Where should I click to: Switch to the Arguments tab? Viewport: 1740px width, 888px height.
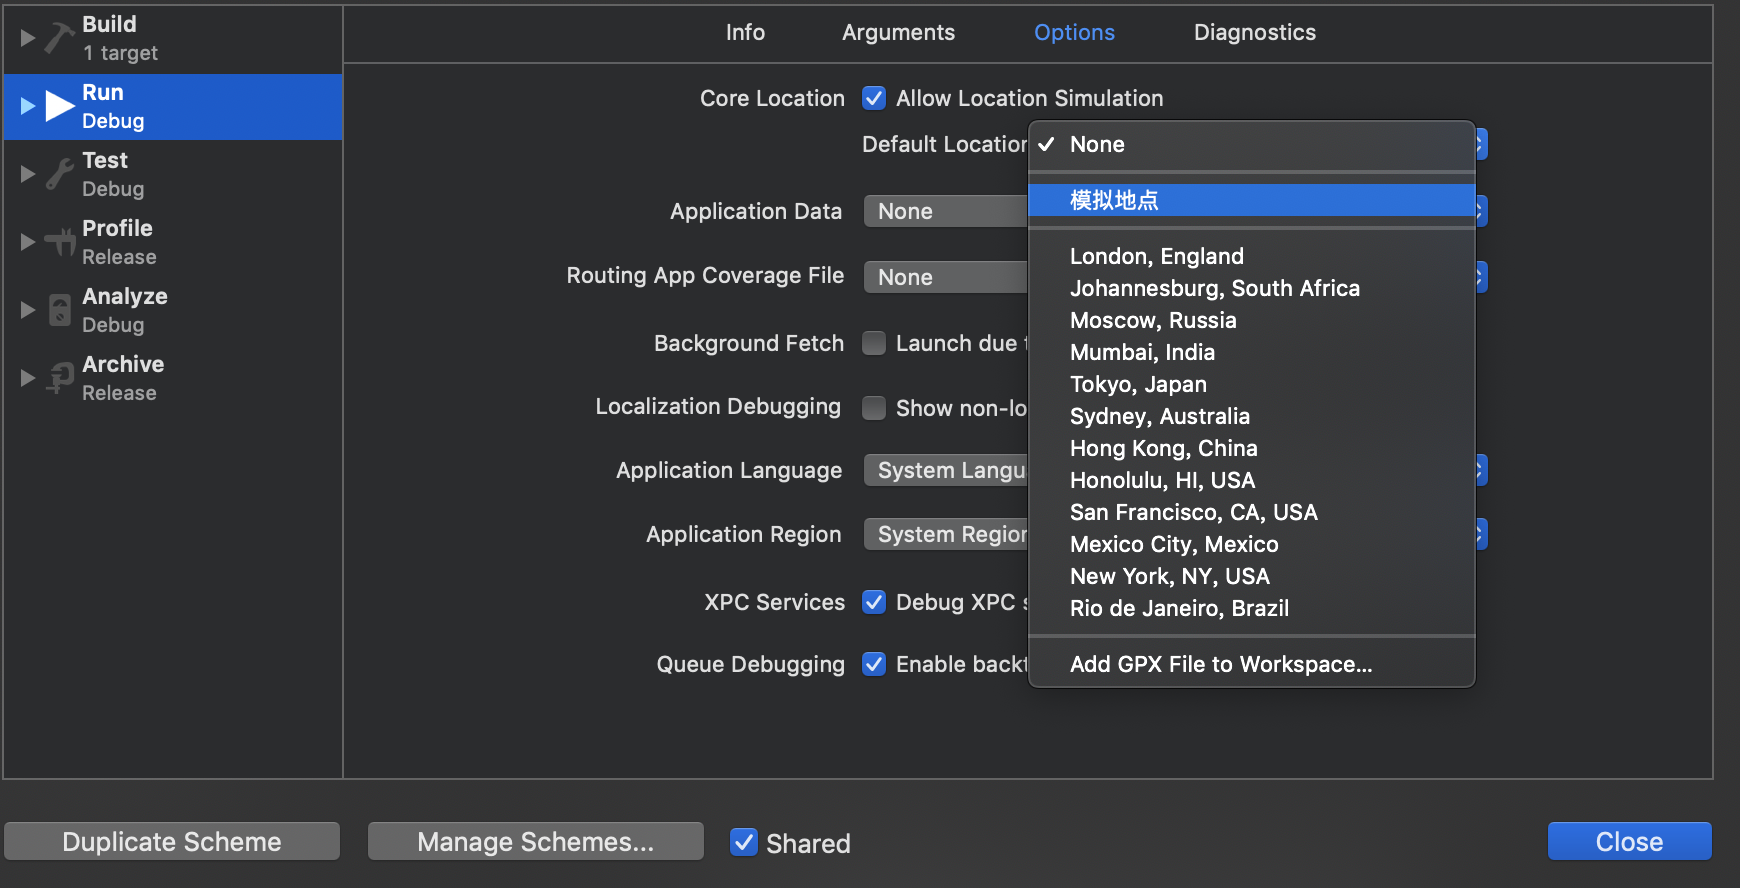coord(898,32)
